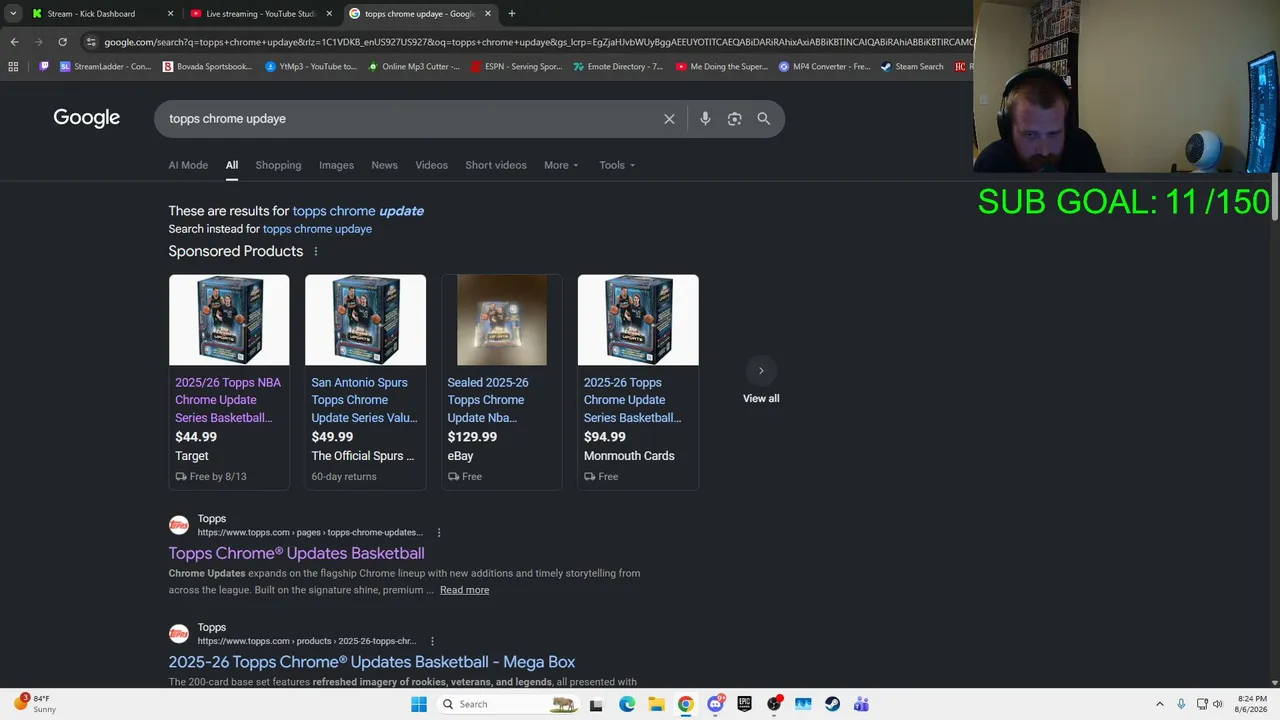1280x720 pixels.
Task: Open the Twitch bookmark icon
Action: coord(43,67)
